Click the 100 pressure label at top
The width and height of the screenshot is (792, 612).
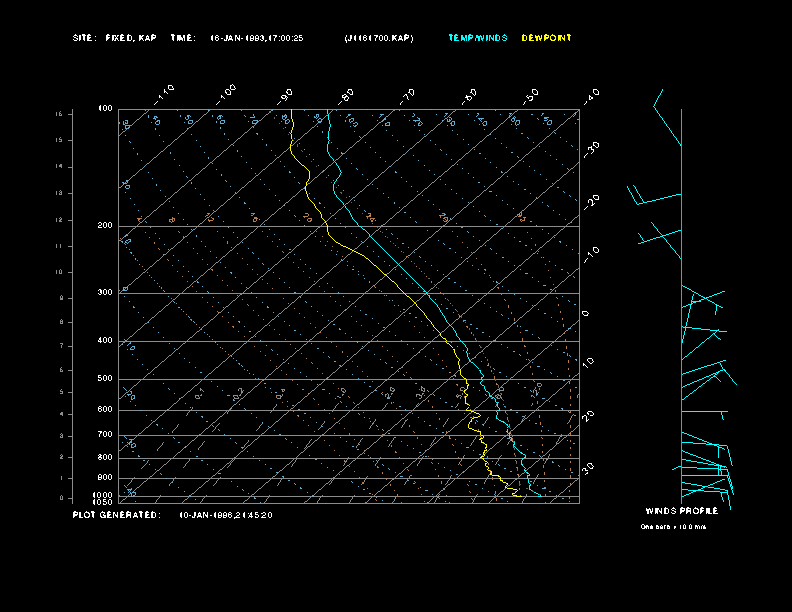(105, 108)
